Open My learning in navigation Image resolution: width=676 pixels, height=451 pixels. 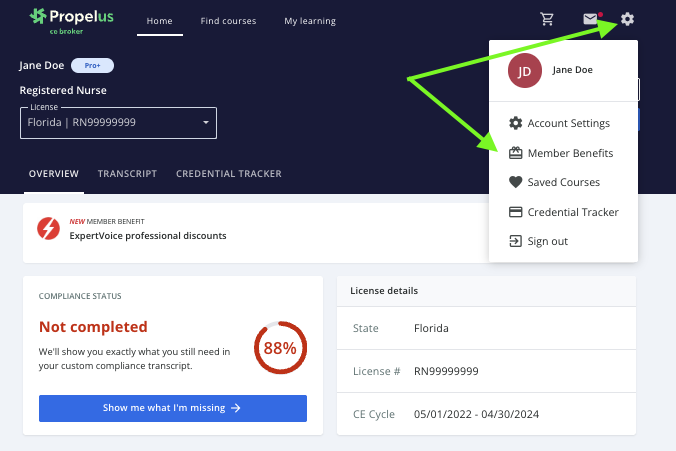[x=309, y=21]
